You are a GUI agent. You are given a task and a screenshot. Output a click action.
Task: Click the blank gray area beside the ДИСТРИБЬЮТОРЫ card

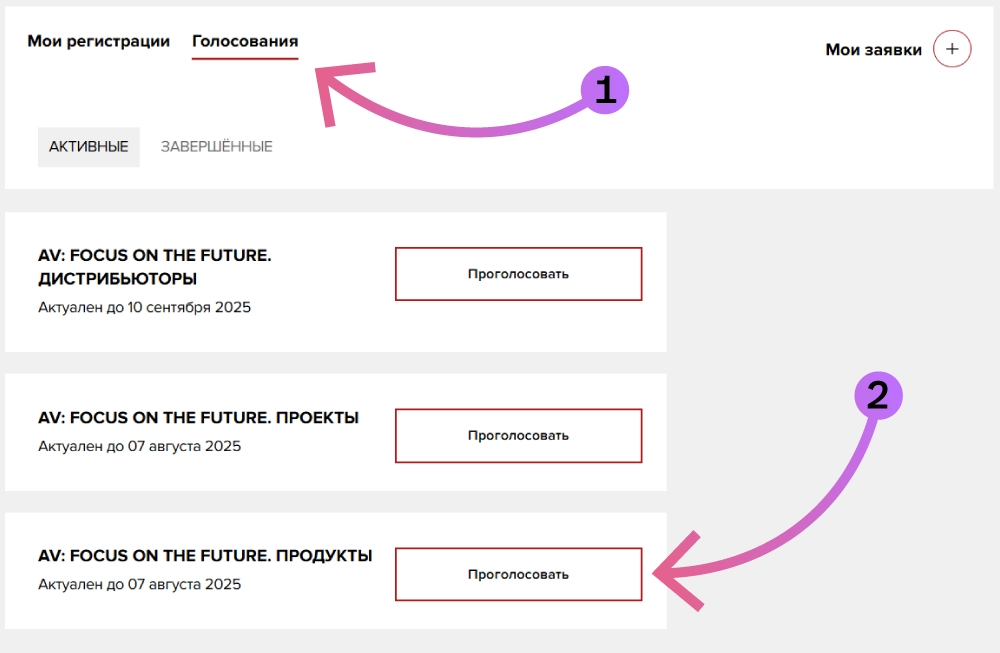[830, 282]
